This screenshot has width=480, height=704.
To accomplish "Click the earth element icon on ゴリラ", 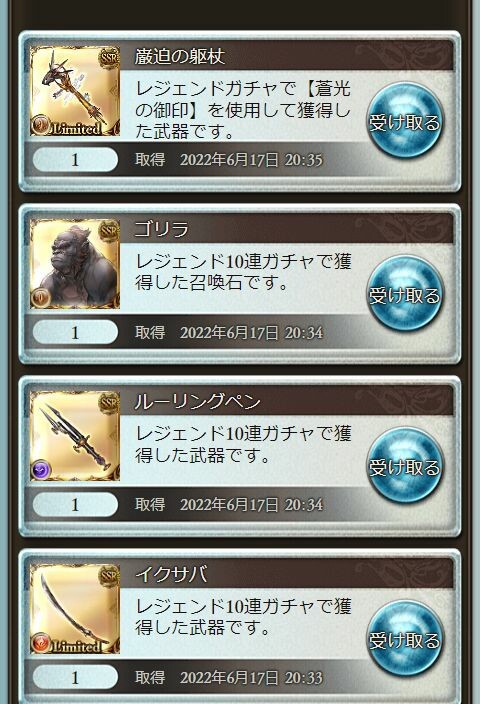I will pos(41,298).
